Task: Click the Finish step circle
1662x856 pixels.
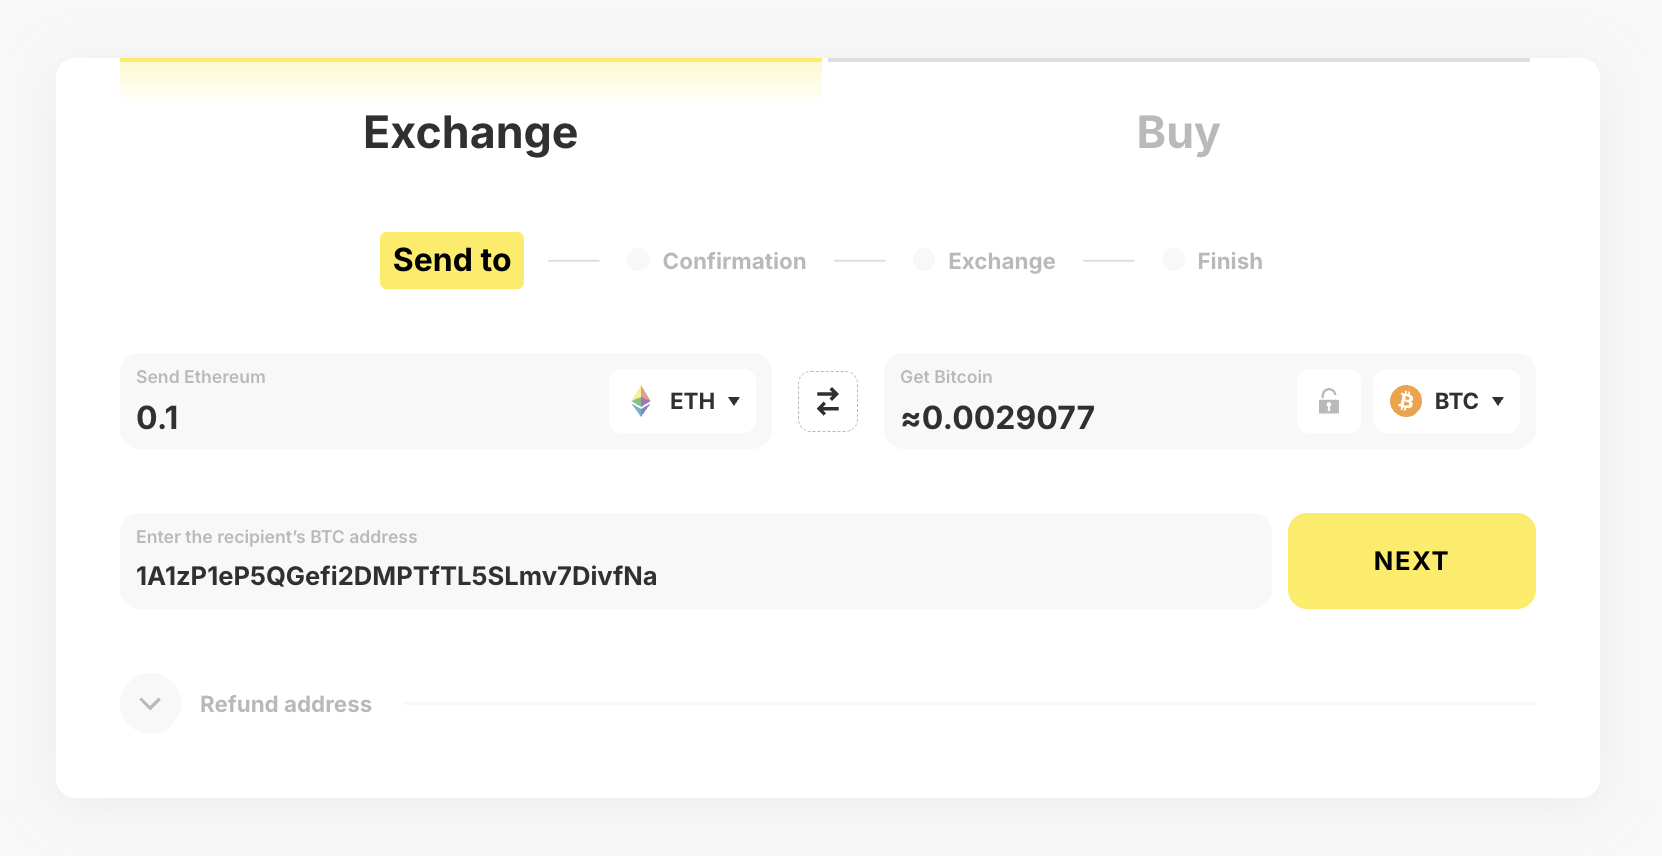Action: tap(1173, 260)
